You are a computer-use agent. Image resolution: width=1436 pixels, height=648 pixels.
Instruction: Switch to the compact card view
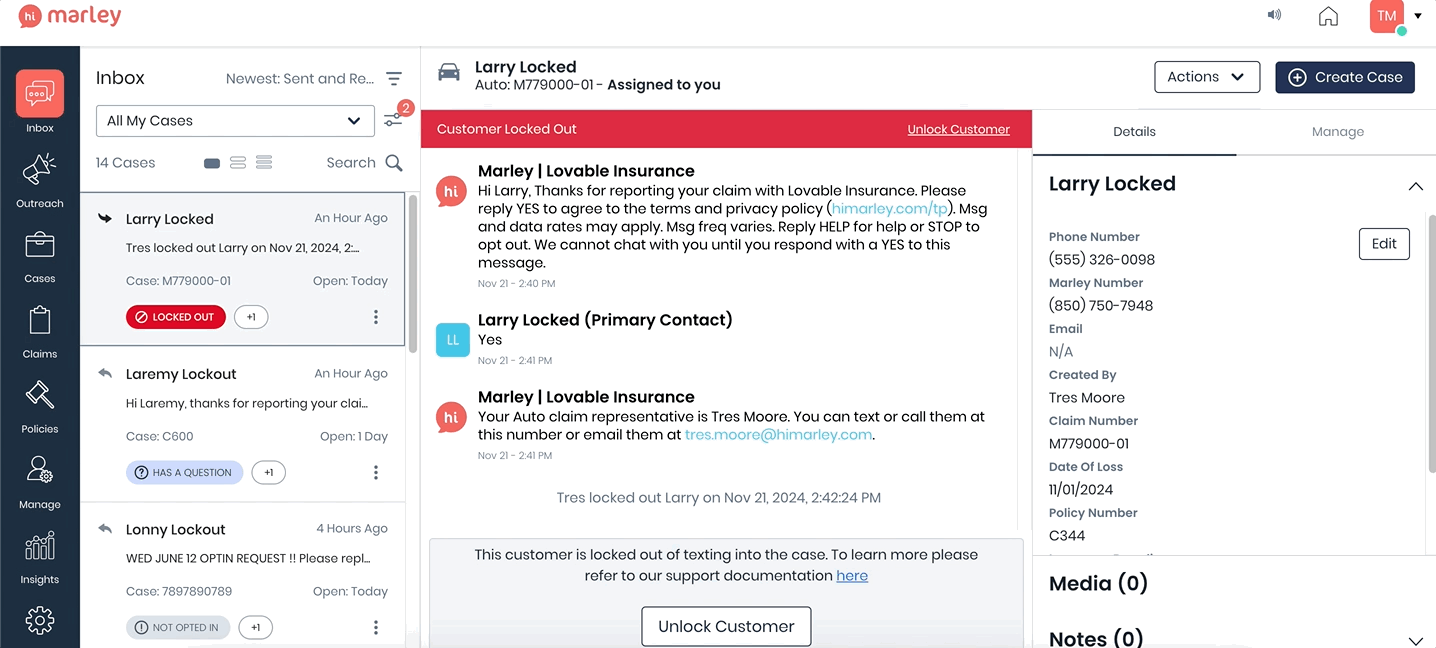tap(211, 161)
